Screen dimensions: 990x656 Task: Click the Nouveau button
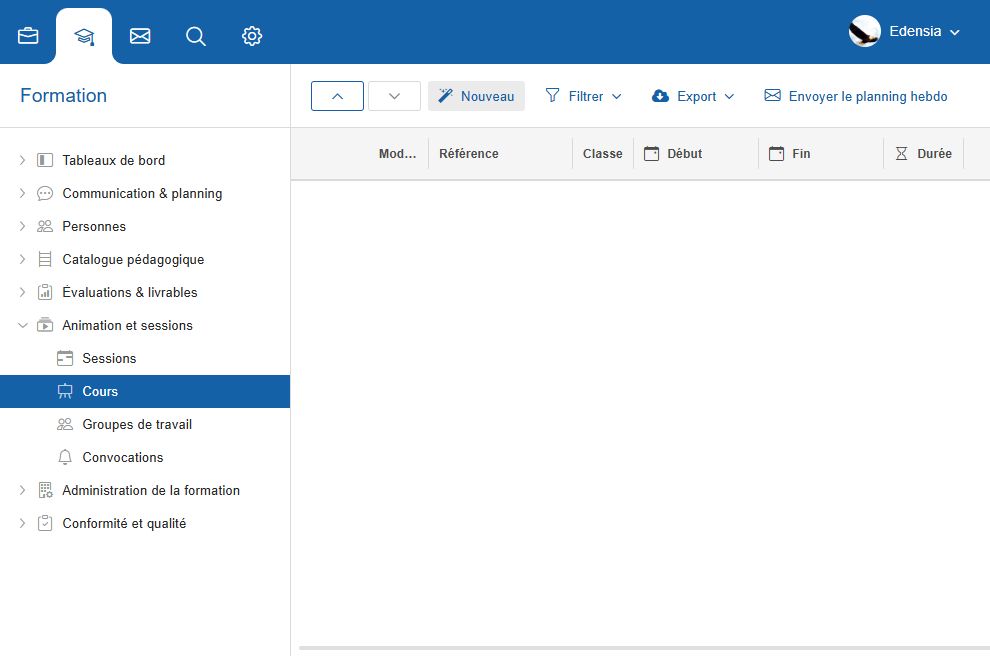(x=476, y=96)
